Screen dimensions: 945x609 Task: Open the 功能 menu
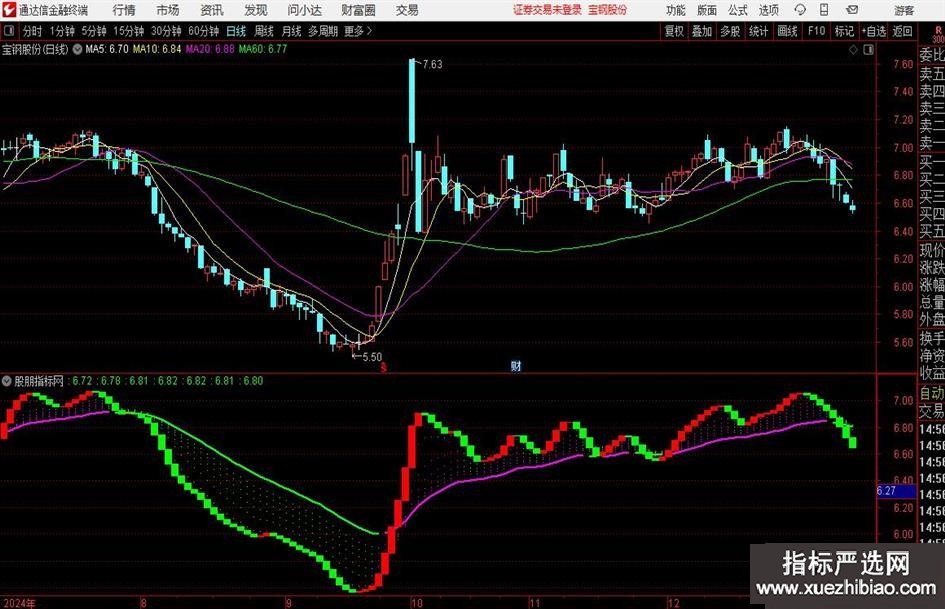676,10
